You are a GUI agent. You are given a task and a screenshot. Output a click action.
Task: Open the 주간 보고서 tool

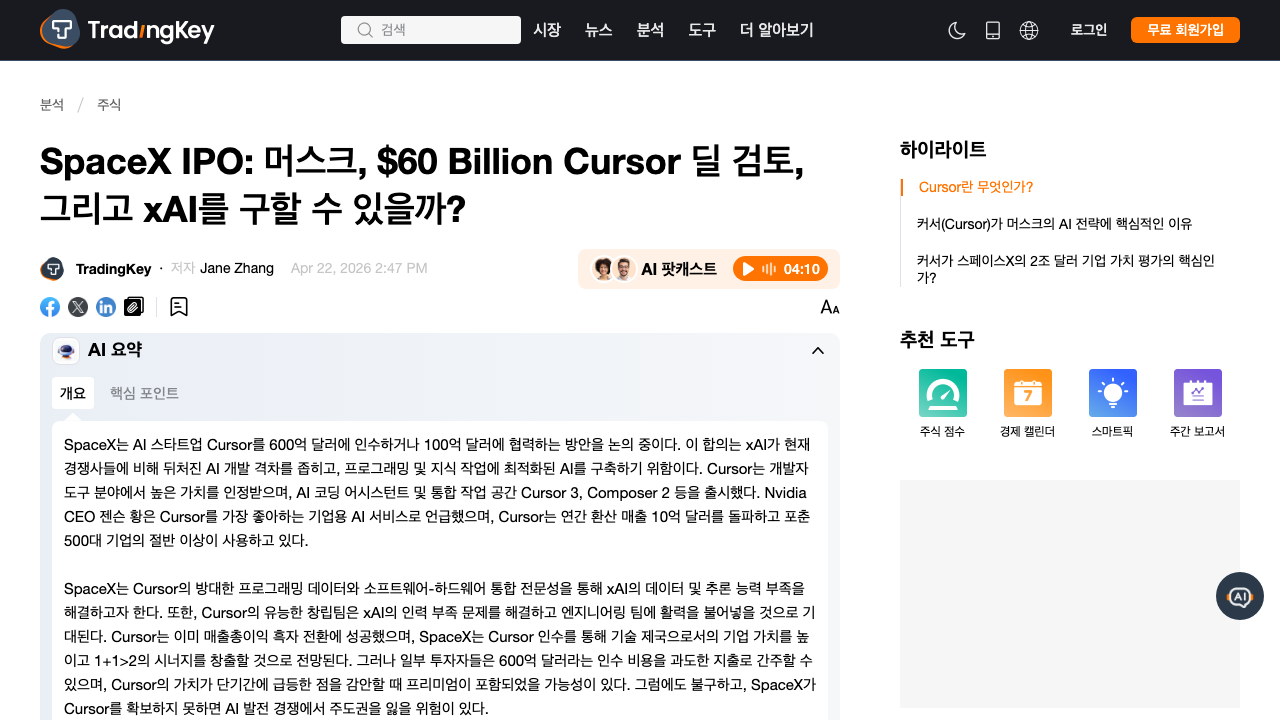1197,404
